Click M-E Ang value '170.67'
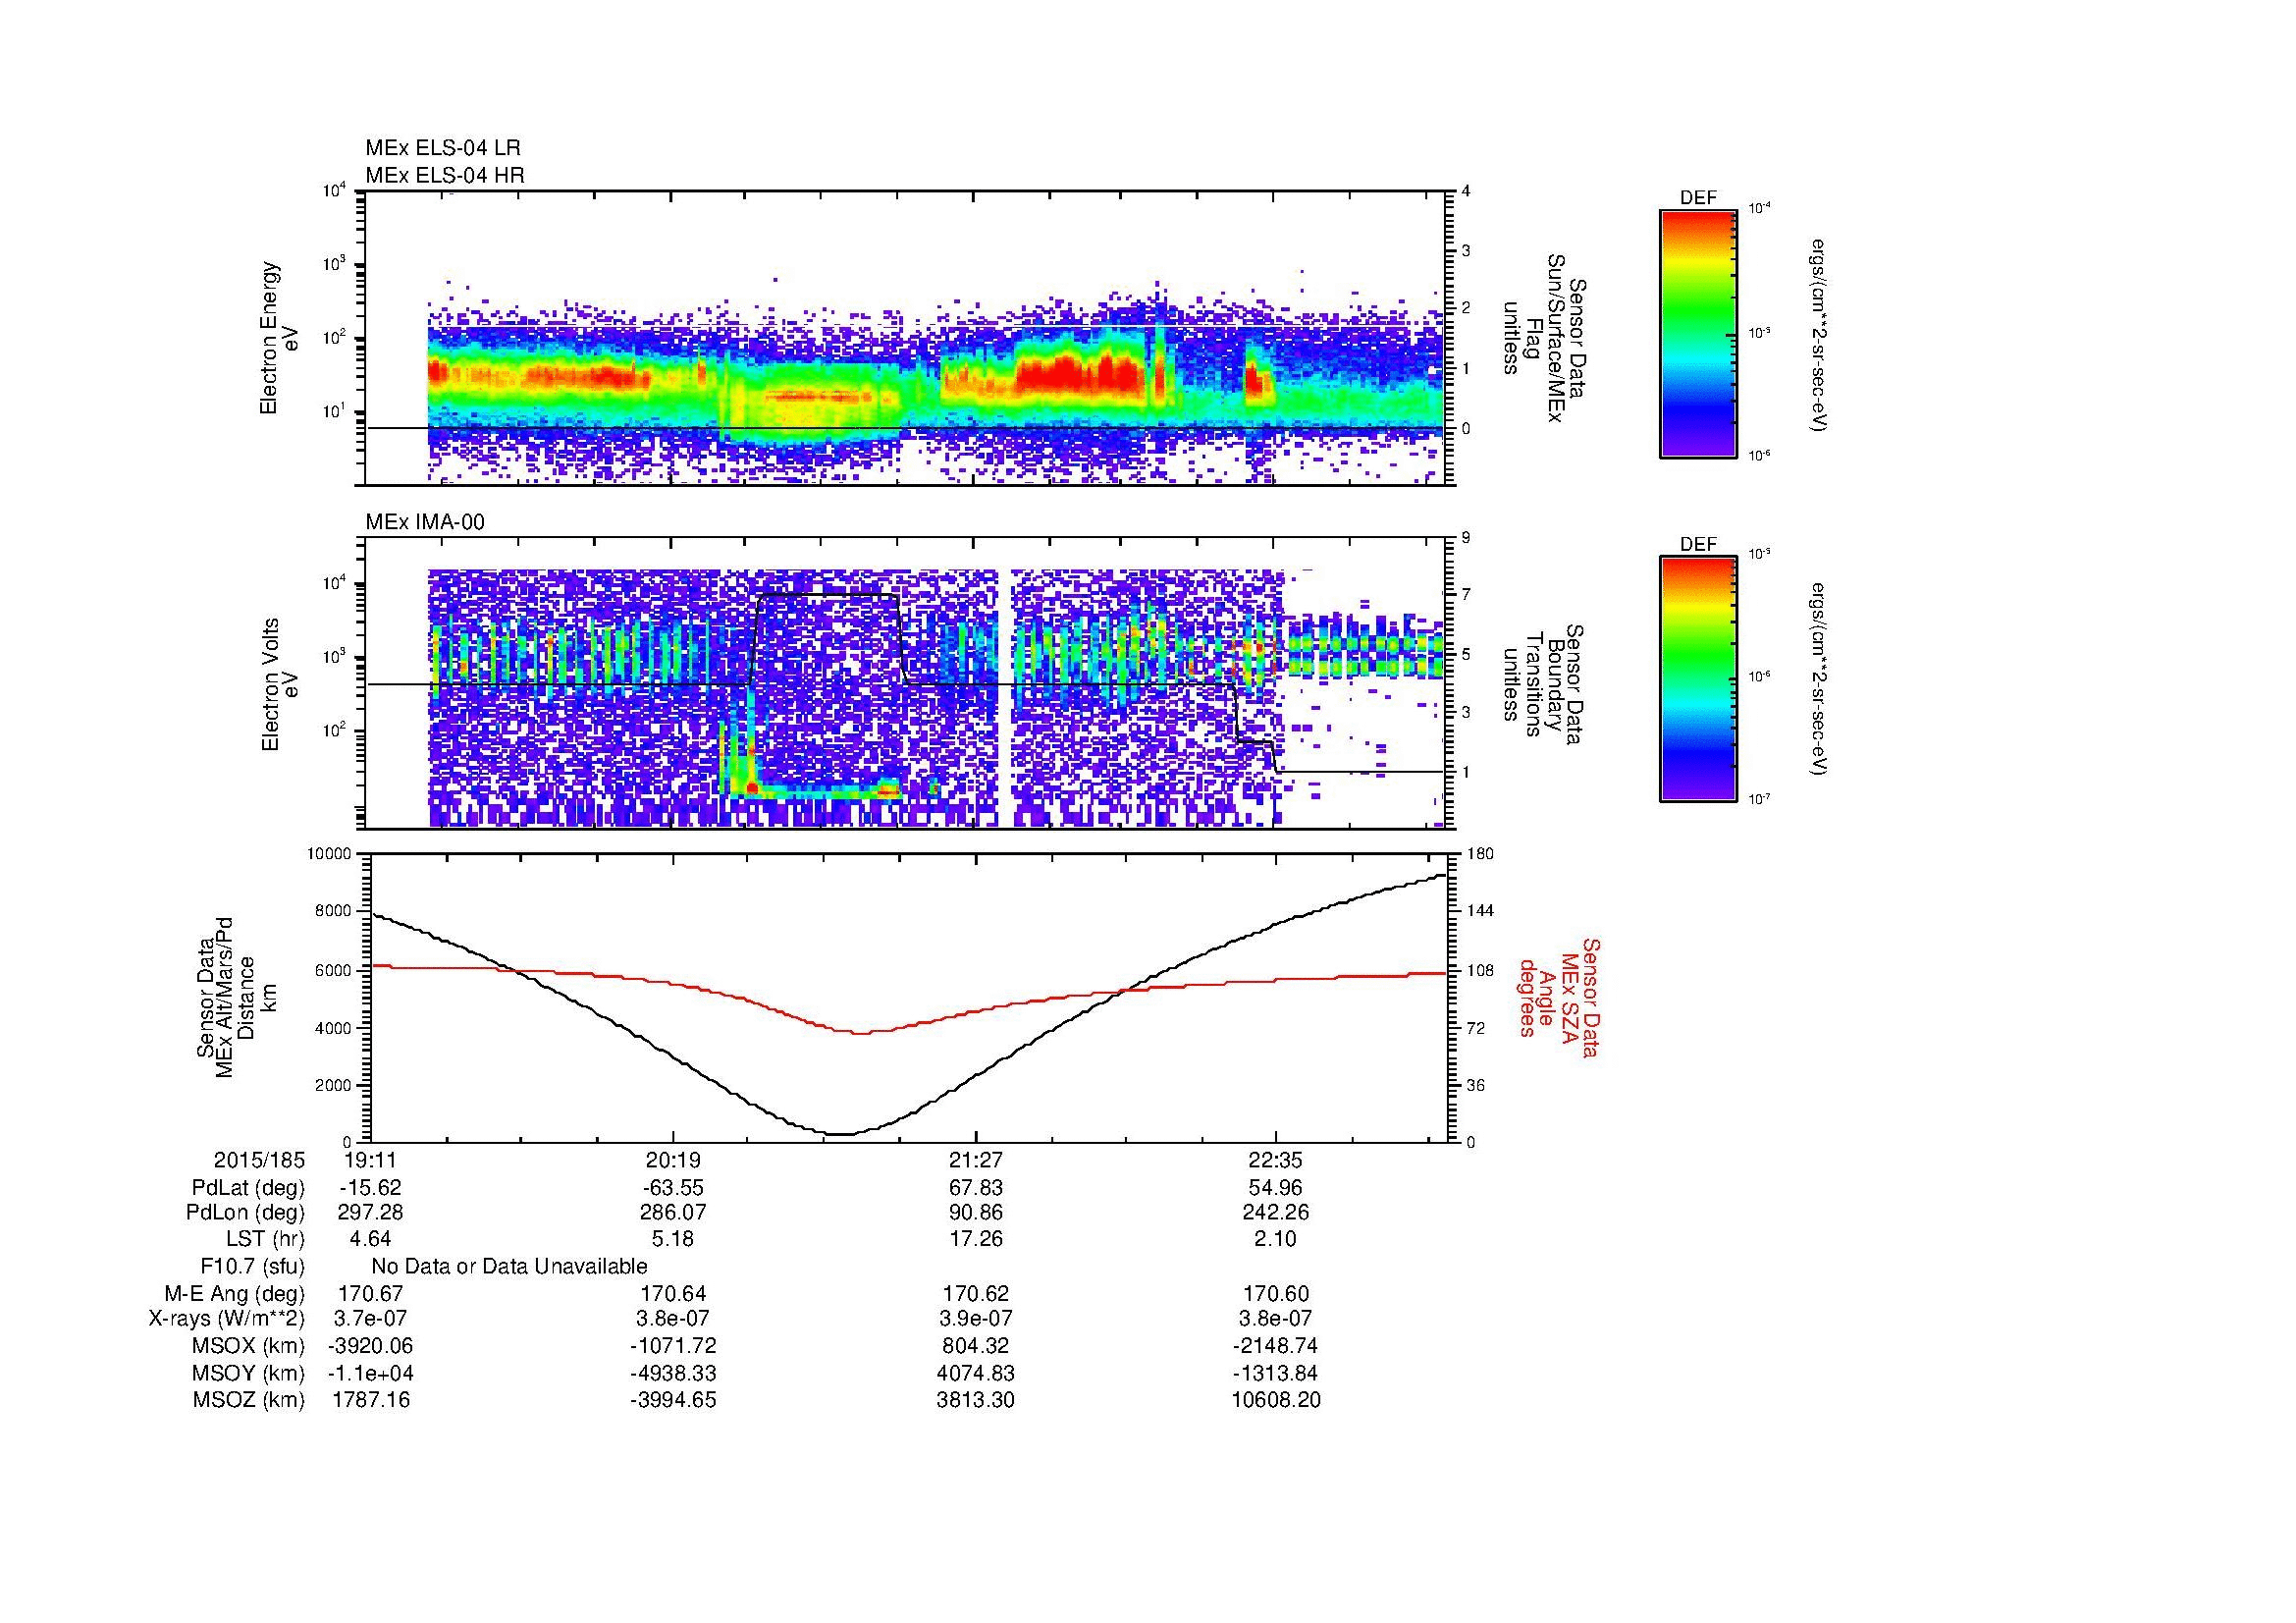 371,1294
